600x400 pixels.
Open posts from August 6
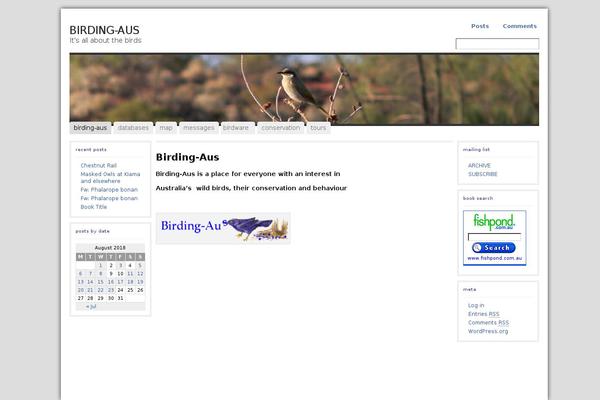[80, 274]
